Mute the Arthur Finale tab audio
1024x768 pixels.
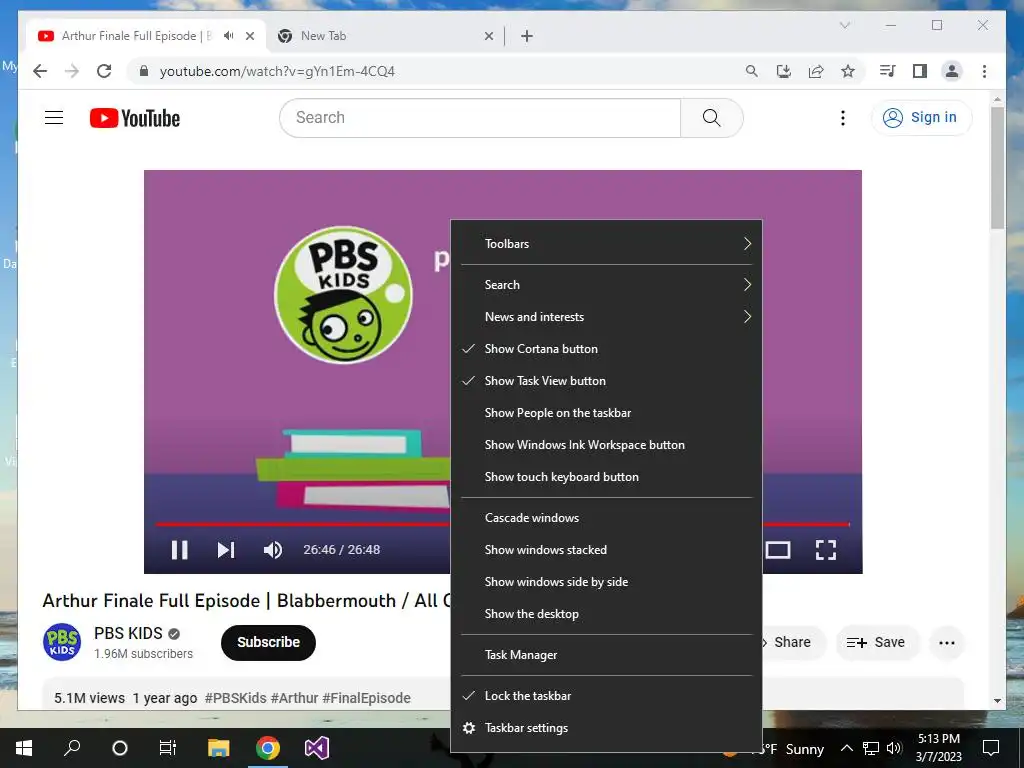point(228,36)
